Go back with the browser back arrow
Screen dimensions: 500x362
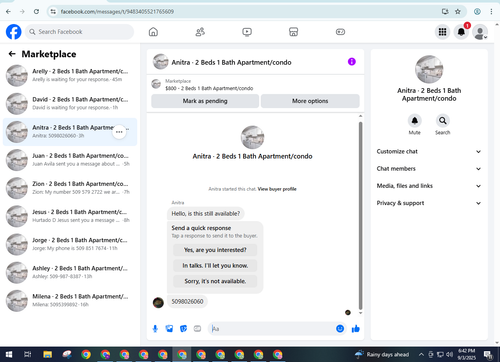[8, 12]
